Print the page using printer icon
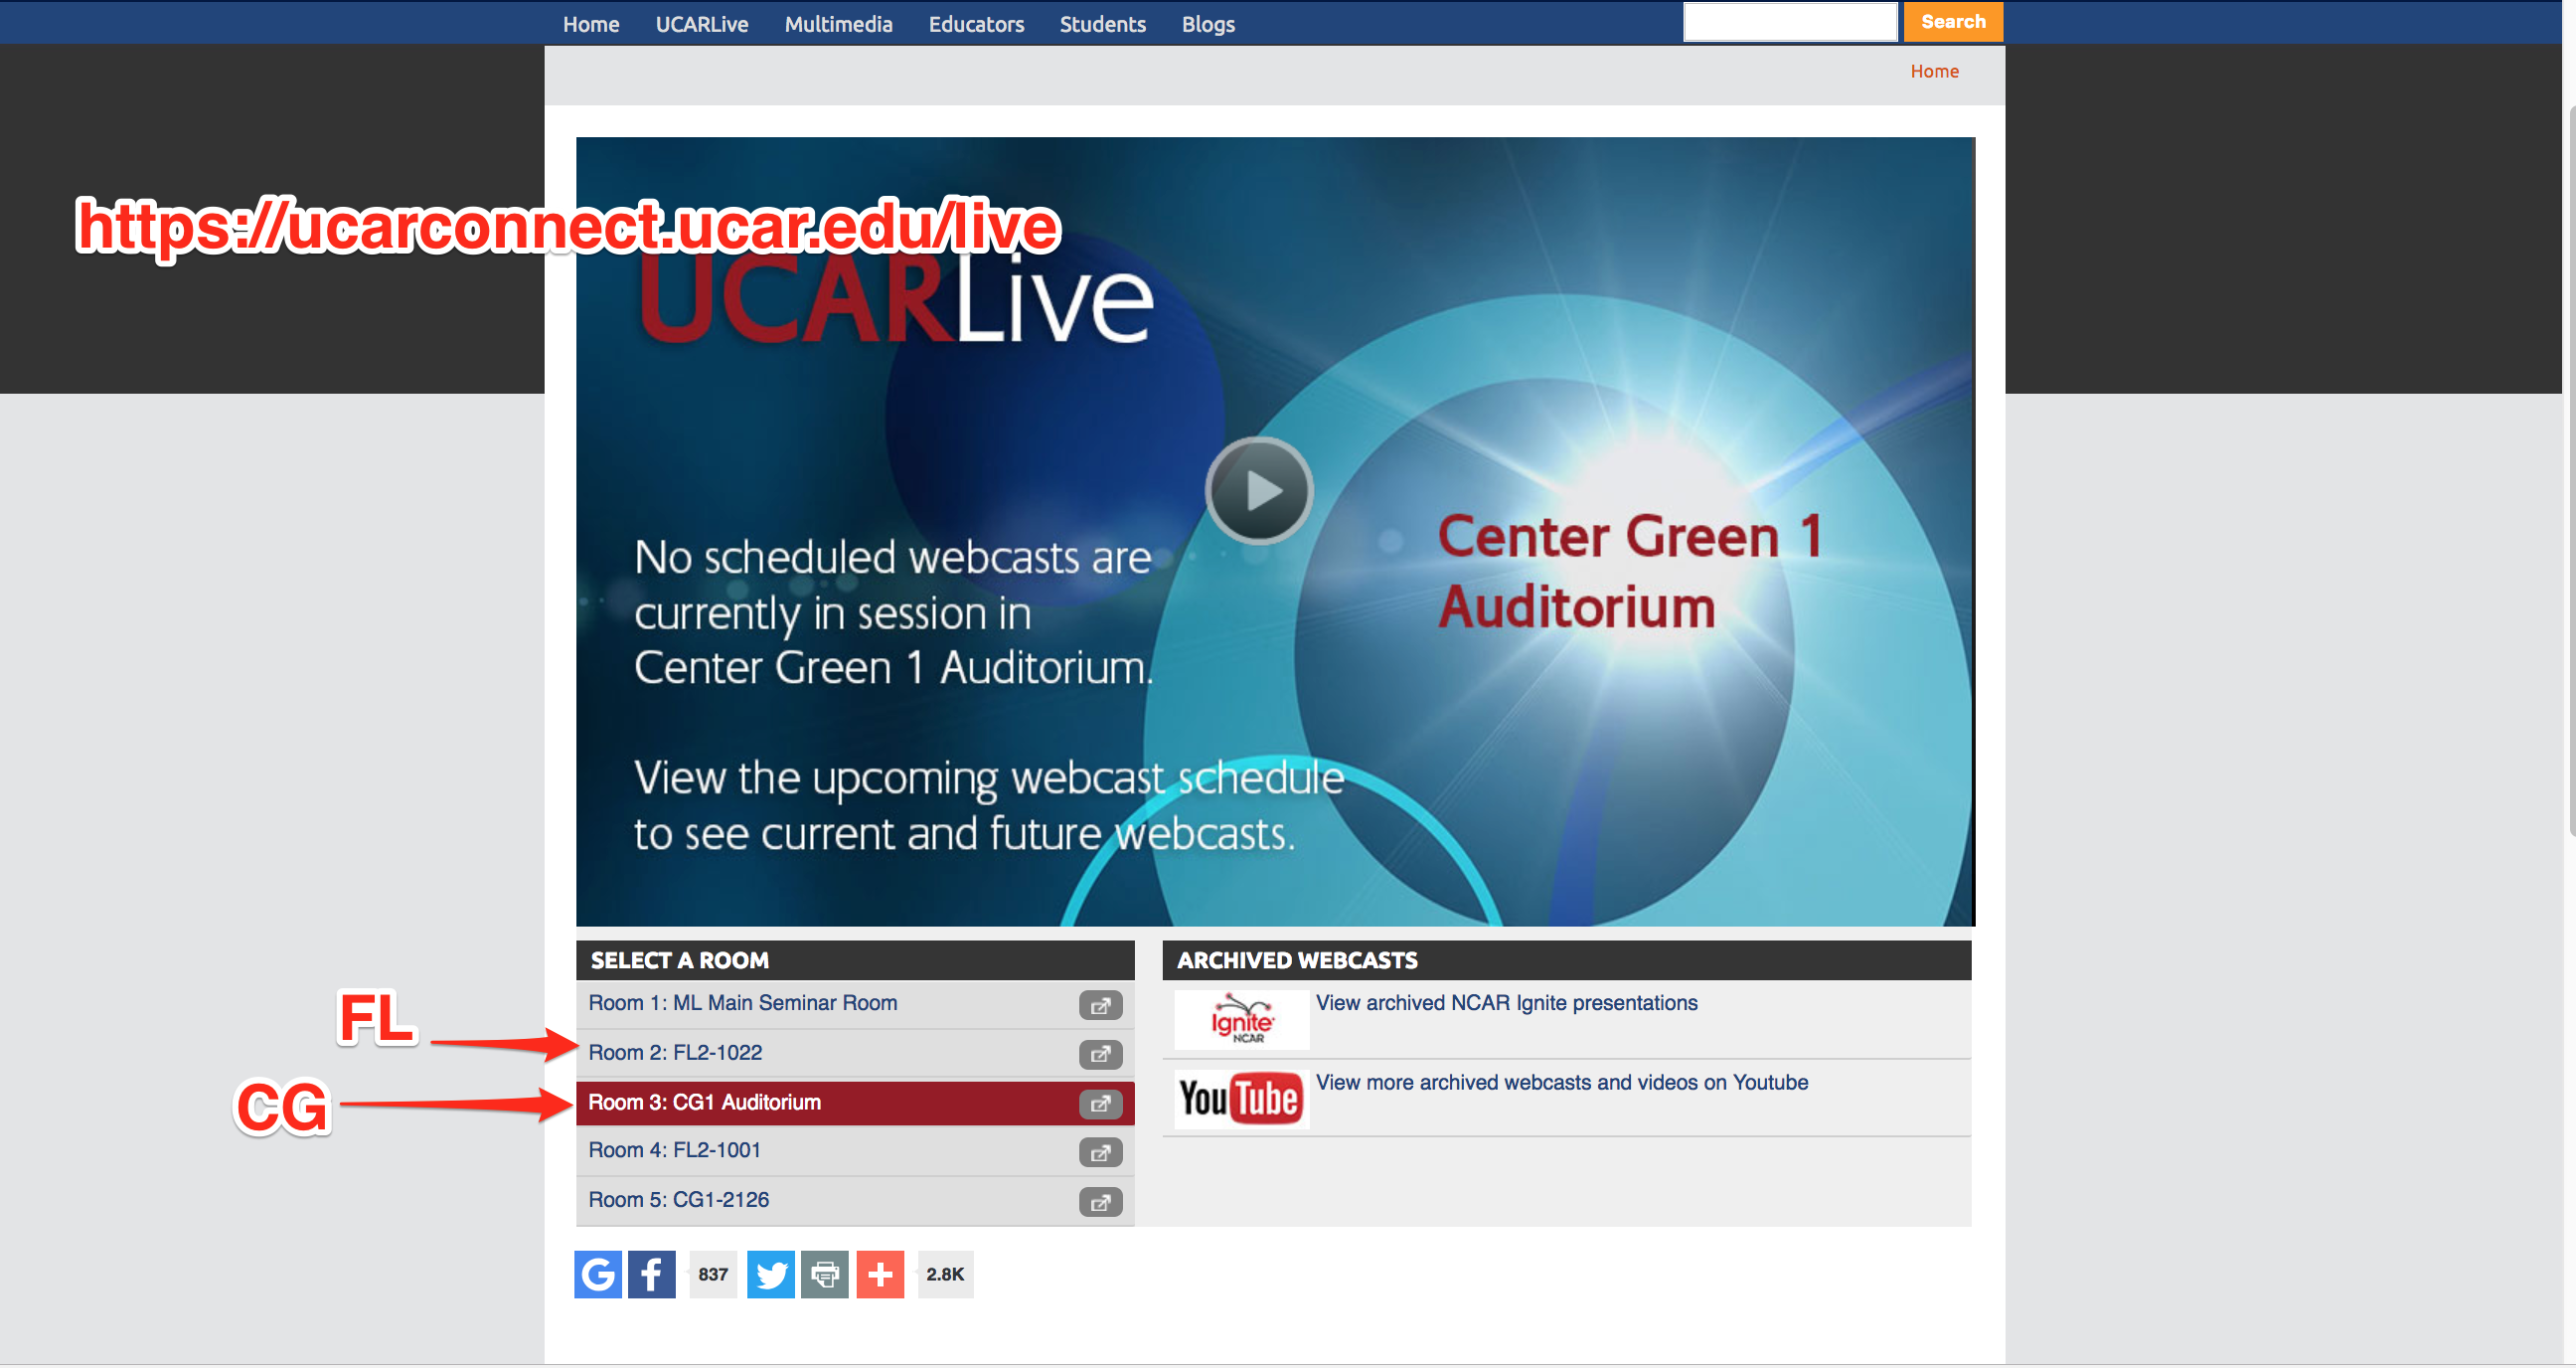The height and width of the screenshot is (1368, 2576). tap(825, 1274)
